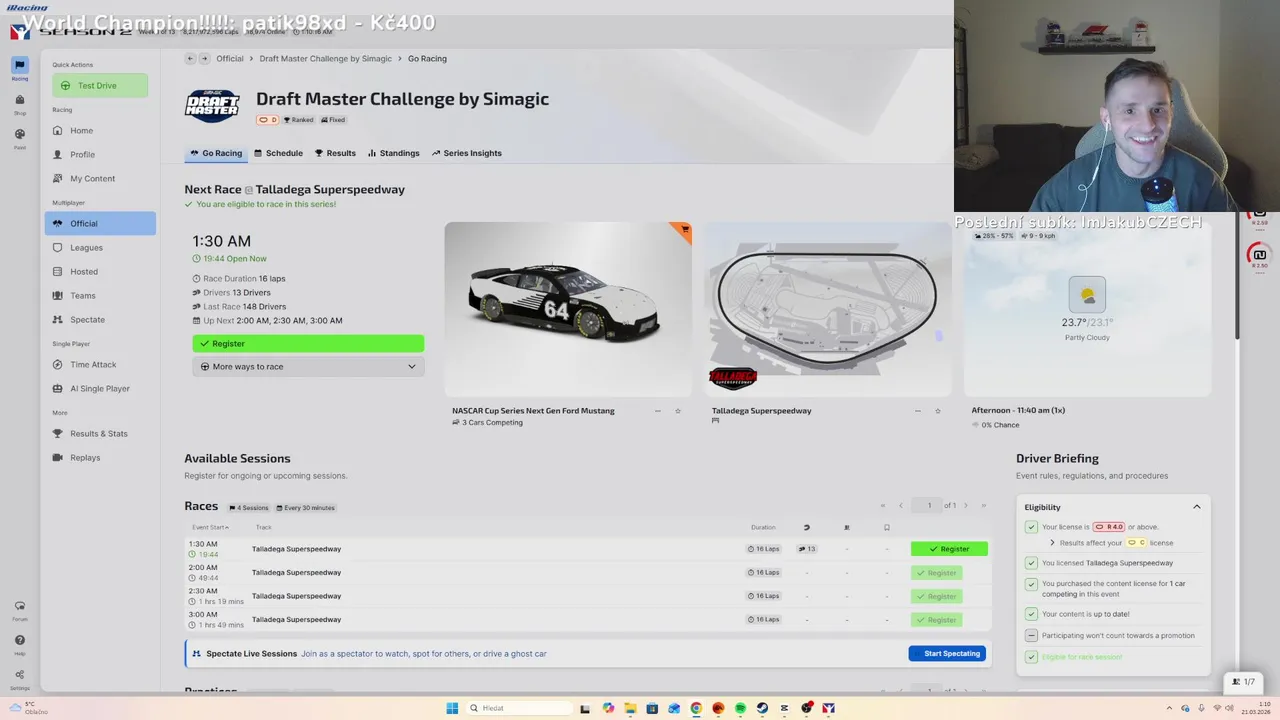
Task: Toggle the 'Your license is R 4.0' check
Action: 1031,527
